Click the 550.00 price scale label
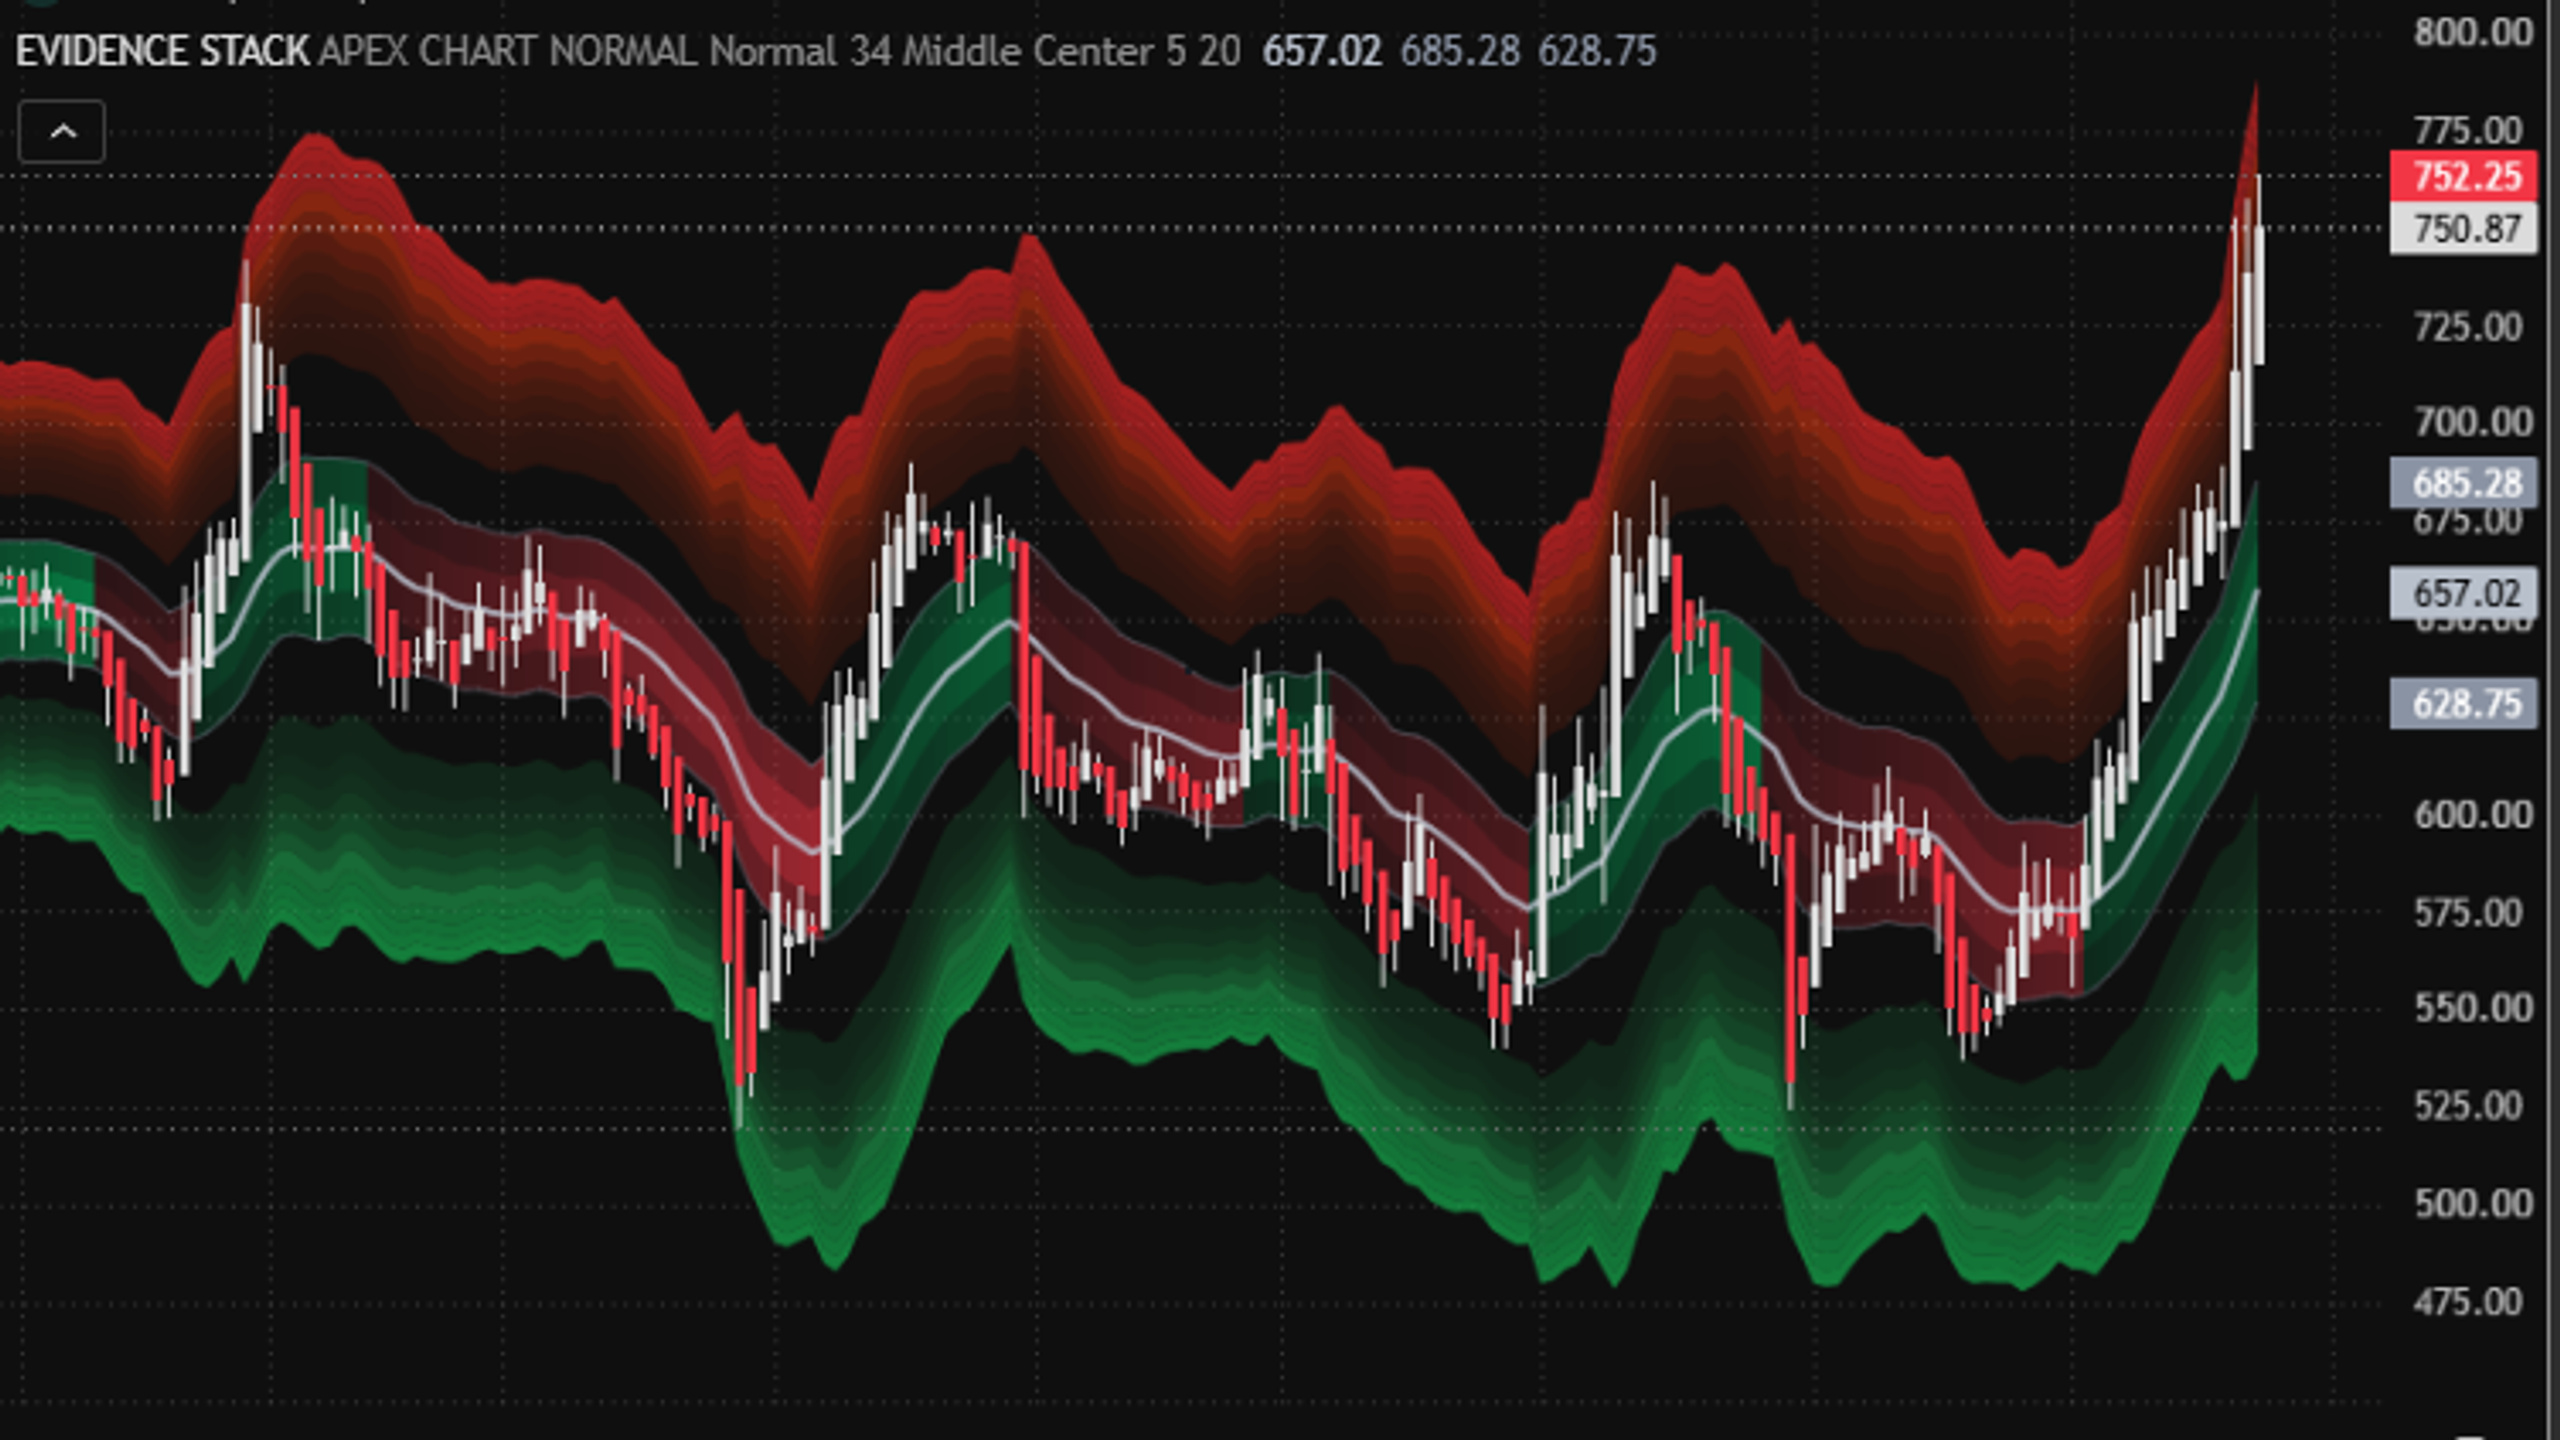The height and width of the screenshot is (1440, 2560). [x=2474, y=1007]
